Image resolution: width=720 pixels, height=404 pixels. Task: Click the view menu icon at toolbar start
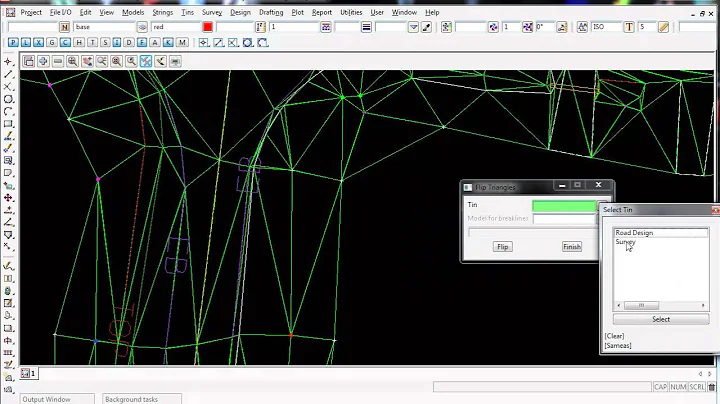28,61
